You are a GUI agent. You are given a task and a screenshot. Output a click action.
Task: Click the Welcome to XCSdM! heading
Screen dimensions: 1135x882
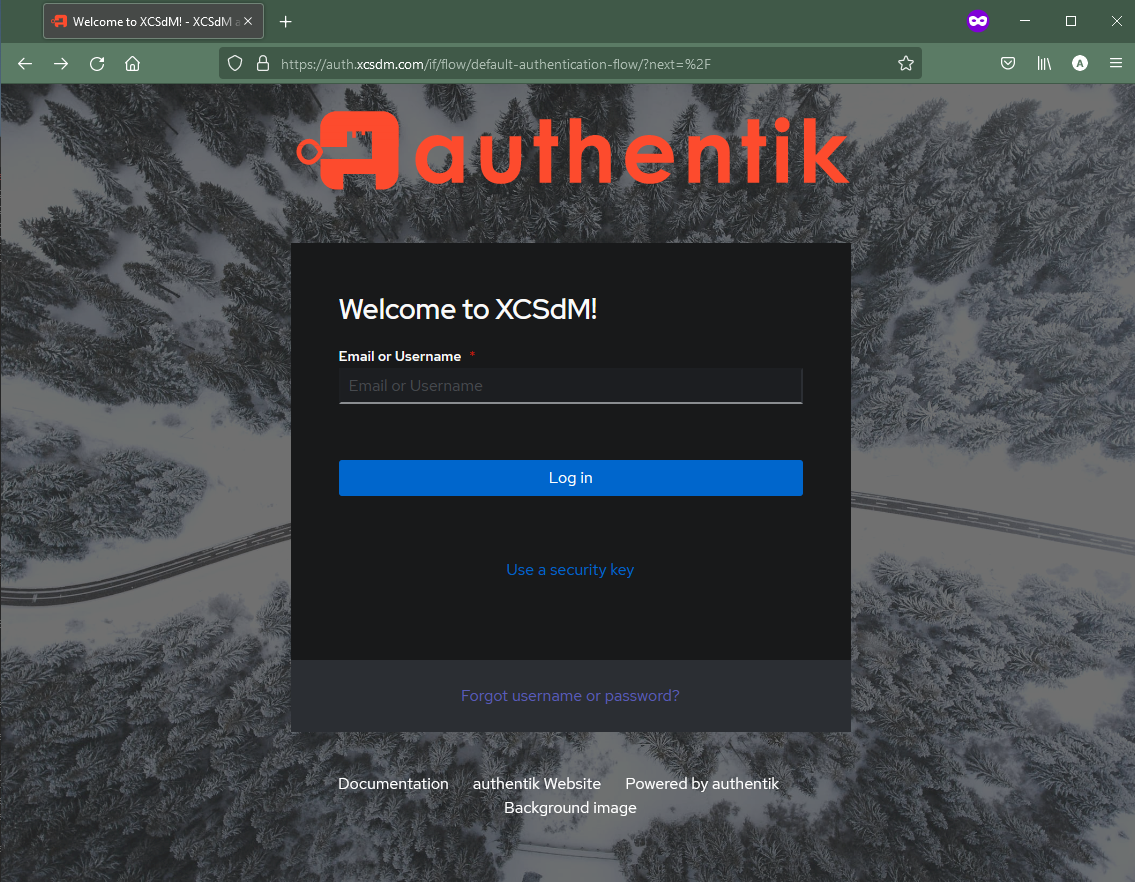tap(468, 309)
